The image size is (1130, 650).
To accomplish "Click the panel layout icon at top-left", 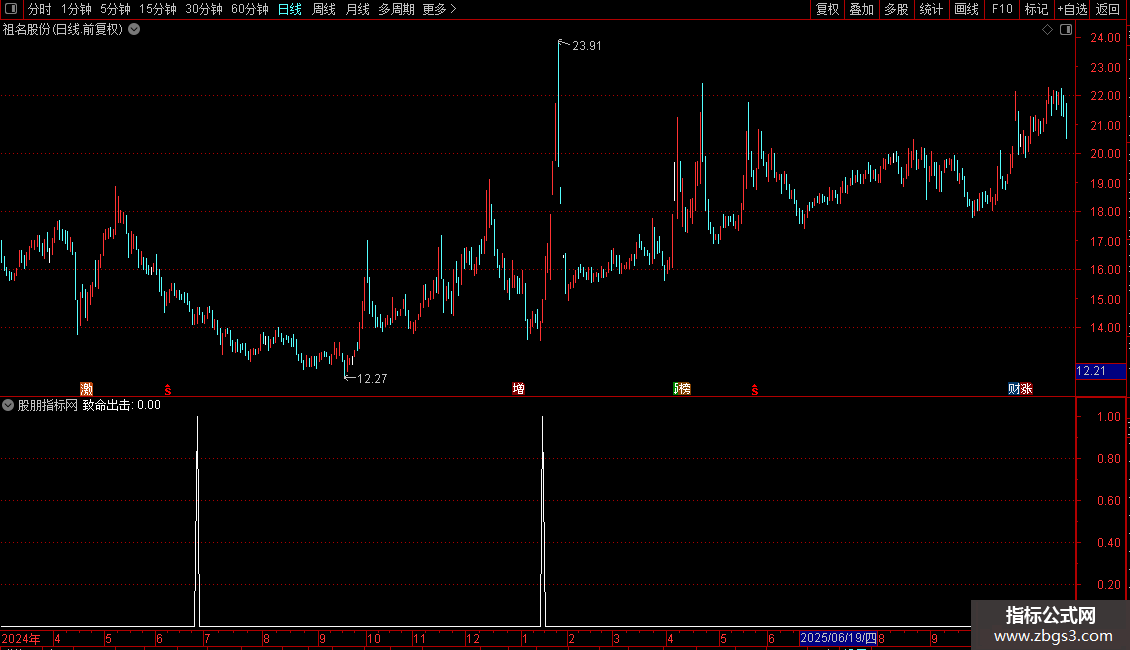I will pyautogui.click(x=11, y=9).
